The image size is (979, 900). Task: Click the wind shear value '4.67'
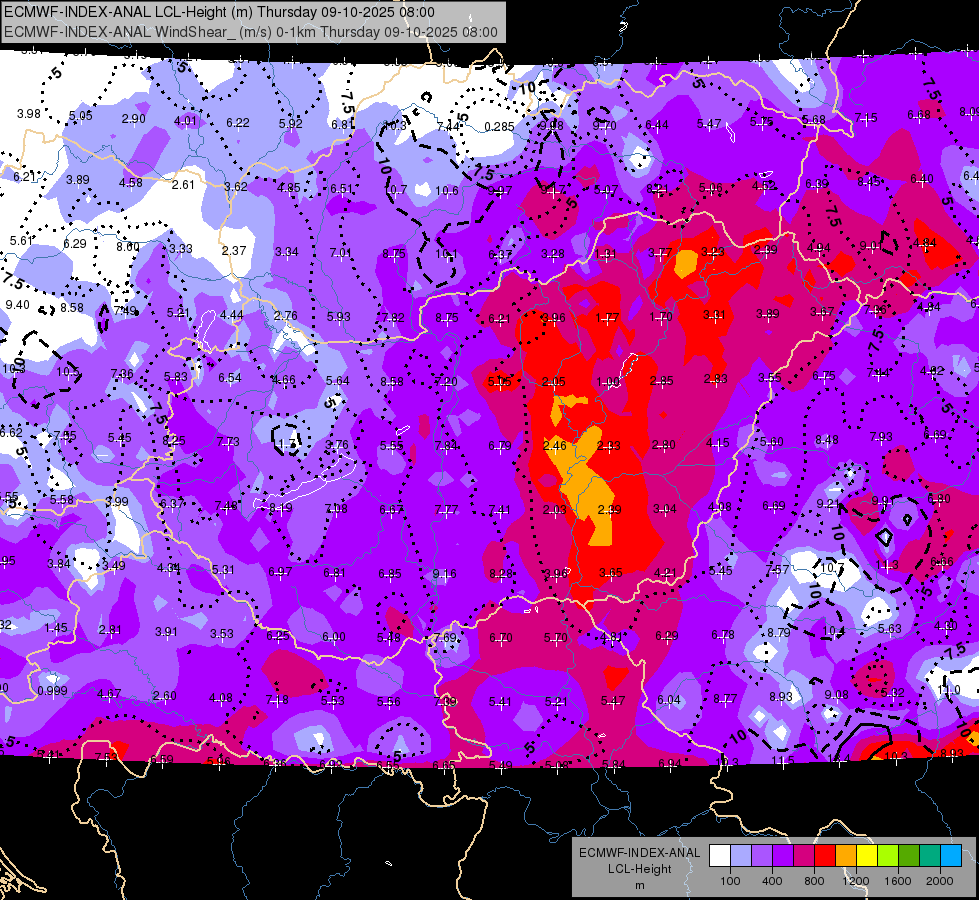[x=109, y=693]
